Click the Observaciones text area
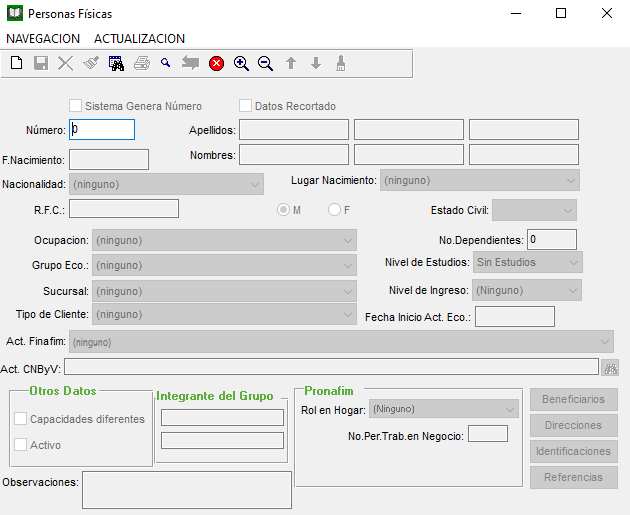 click(x=187, y=490)
